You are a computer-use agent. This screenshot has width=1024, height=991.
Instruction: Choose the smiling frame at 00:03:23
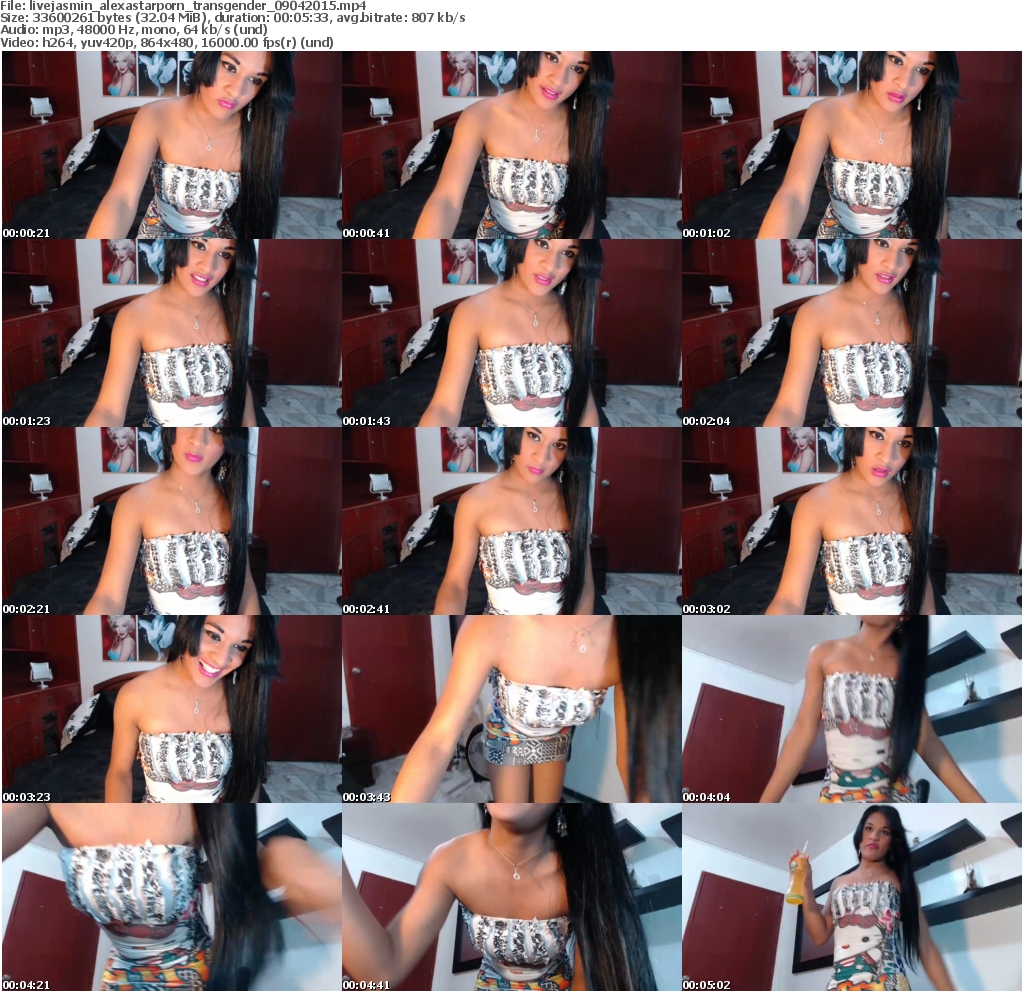[171, 709]
